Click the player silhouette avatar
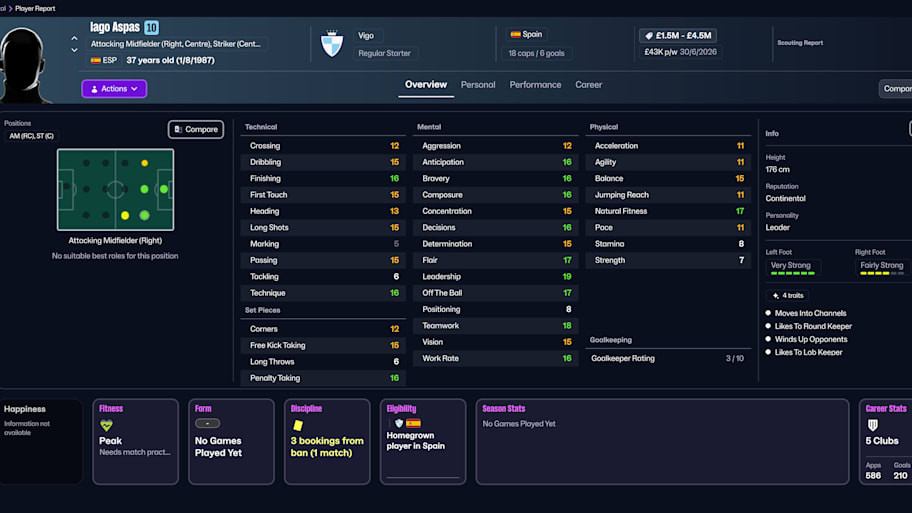The image size is (912, 513). pyautogui.click(x=25, y=62)
